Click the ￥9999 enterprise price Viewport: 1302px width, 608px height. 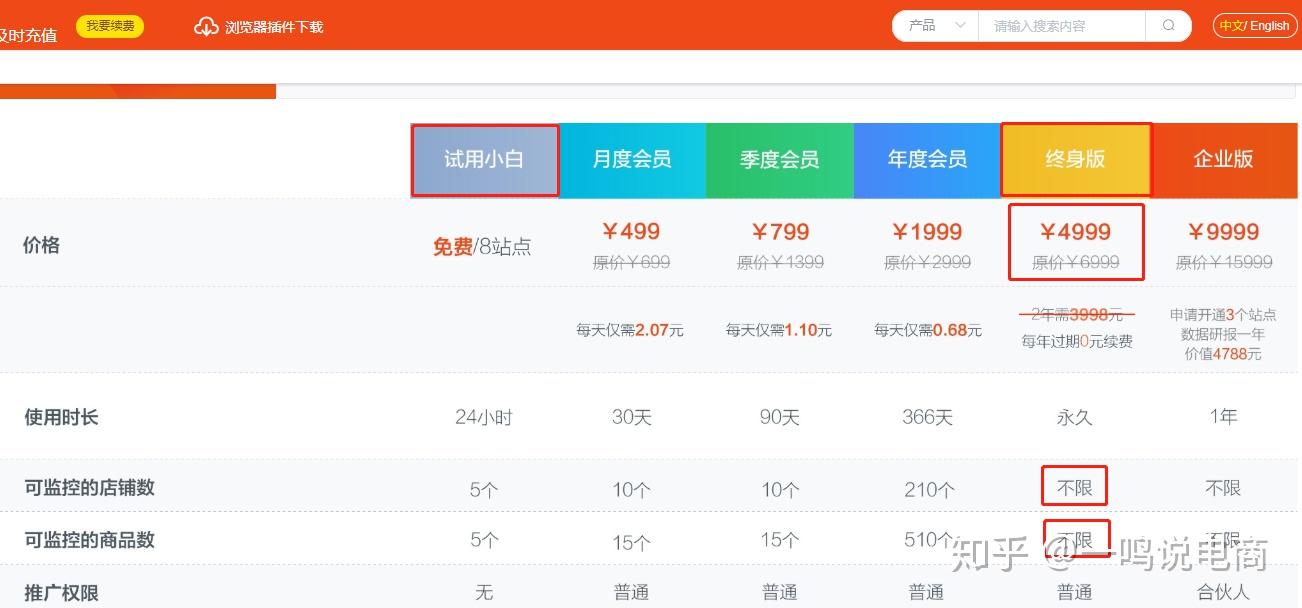click(1224, 232)
